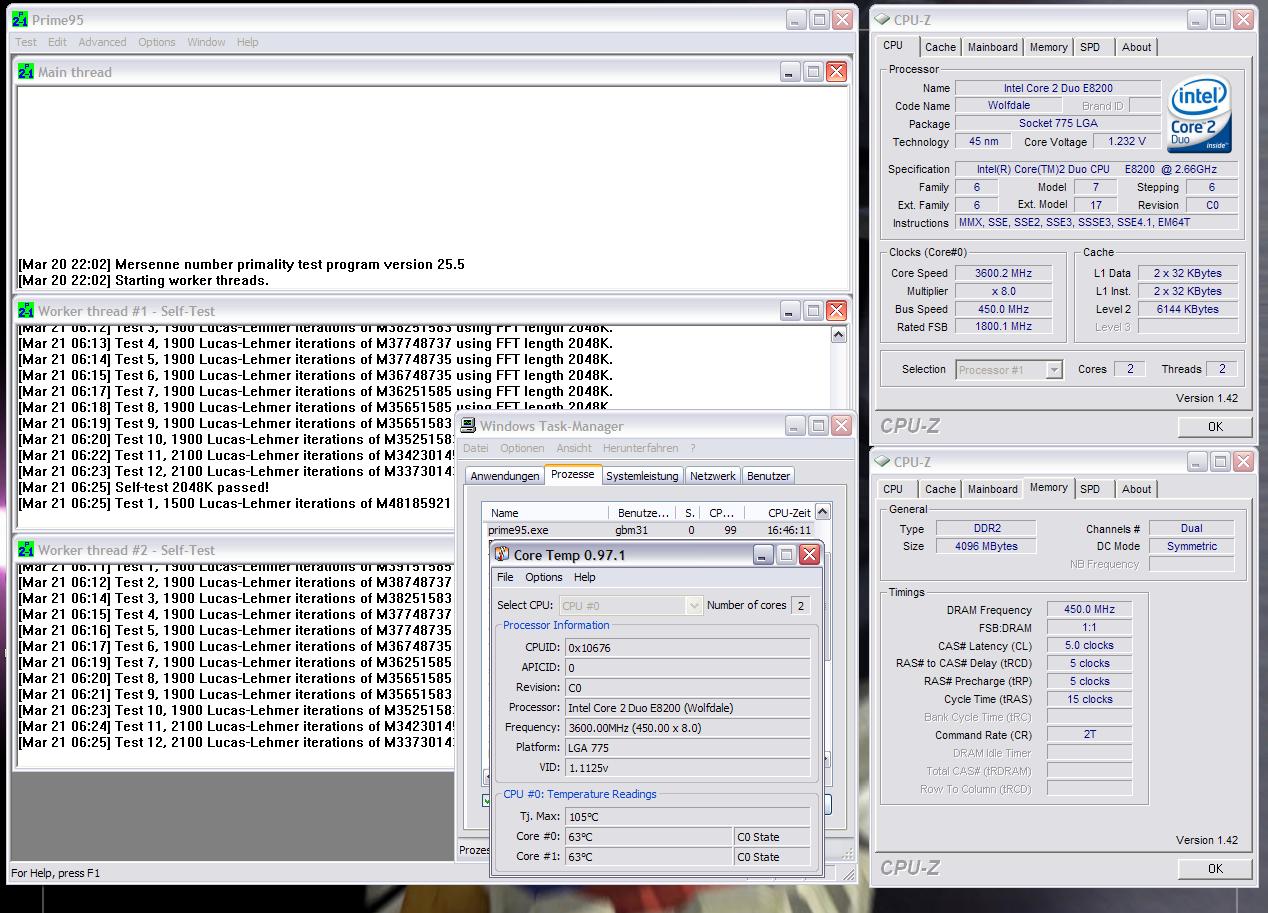
Task: Open the Test menu in Prime95
Action: (26, 42)
